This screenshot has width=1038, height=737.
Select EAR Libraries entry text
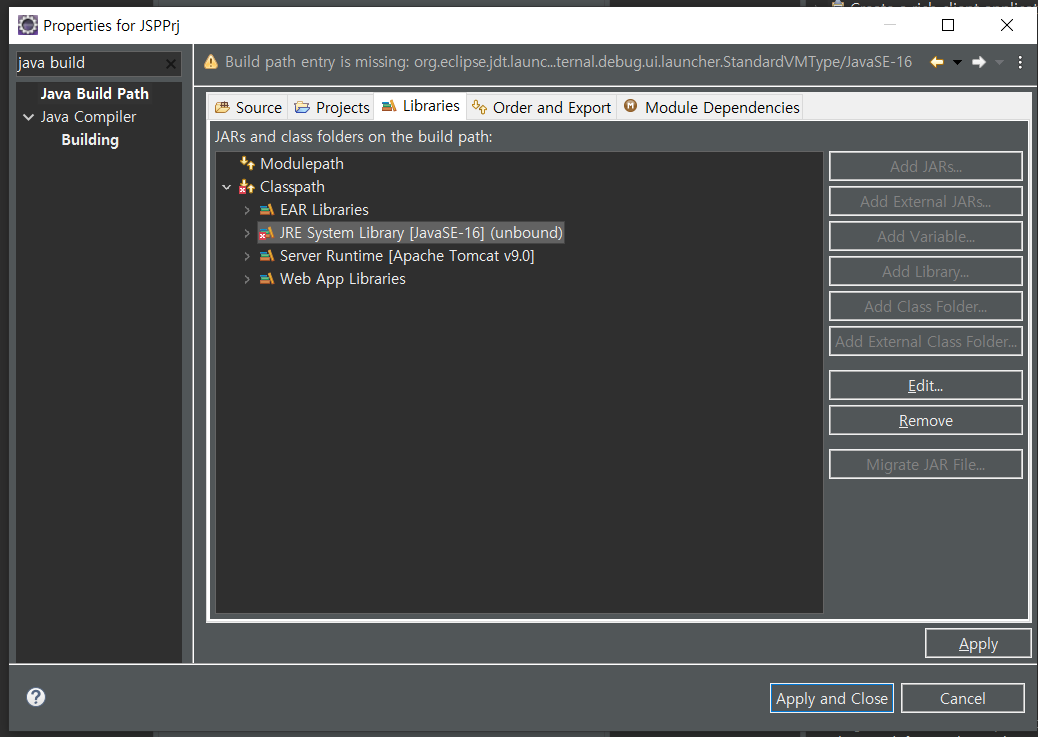(x=324, y=210)
